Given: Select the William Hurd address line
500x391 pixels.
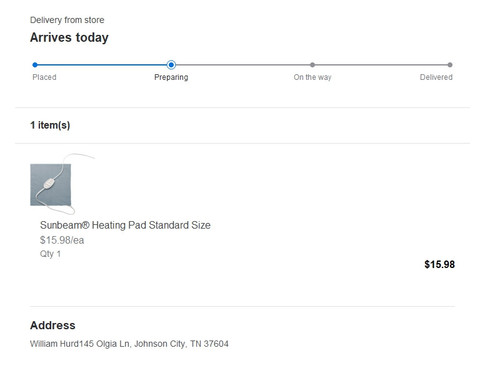Looking at the screenshot, I should pyautogui.click(x=129, y=344).
